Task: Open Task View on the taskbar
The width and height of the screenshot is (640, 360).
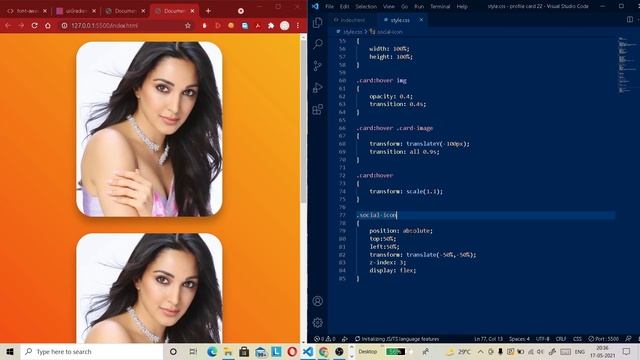Action: click(193, 351)
